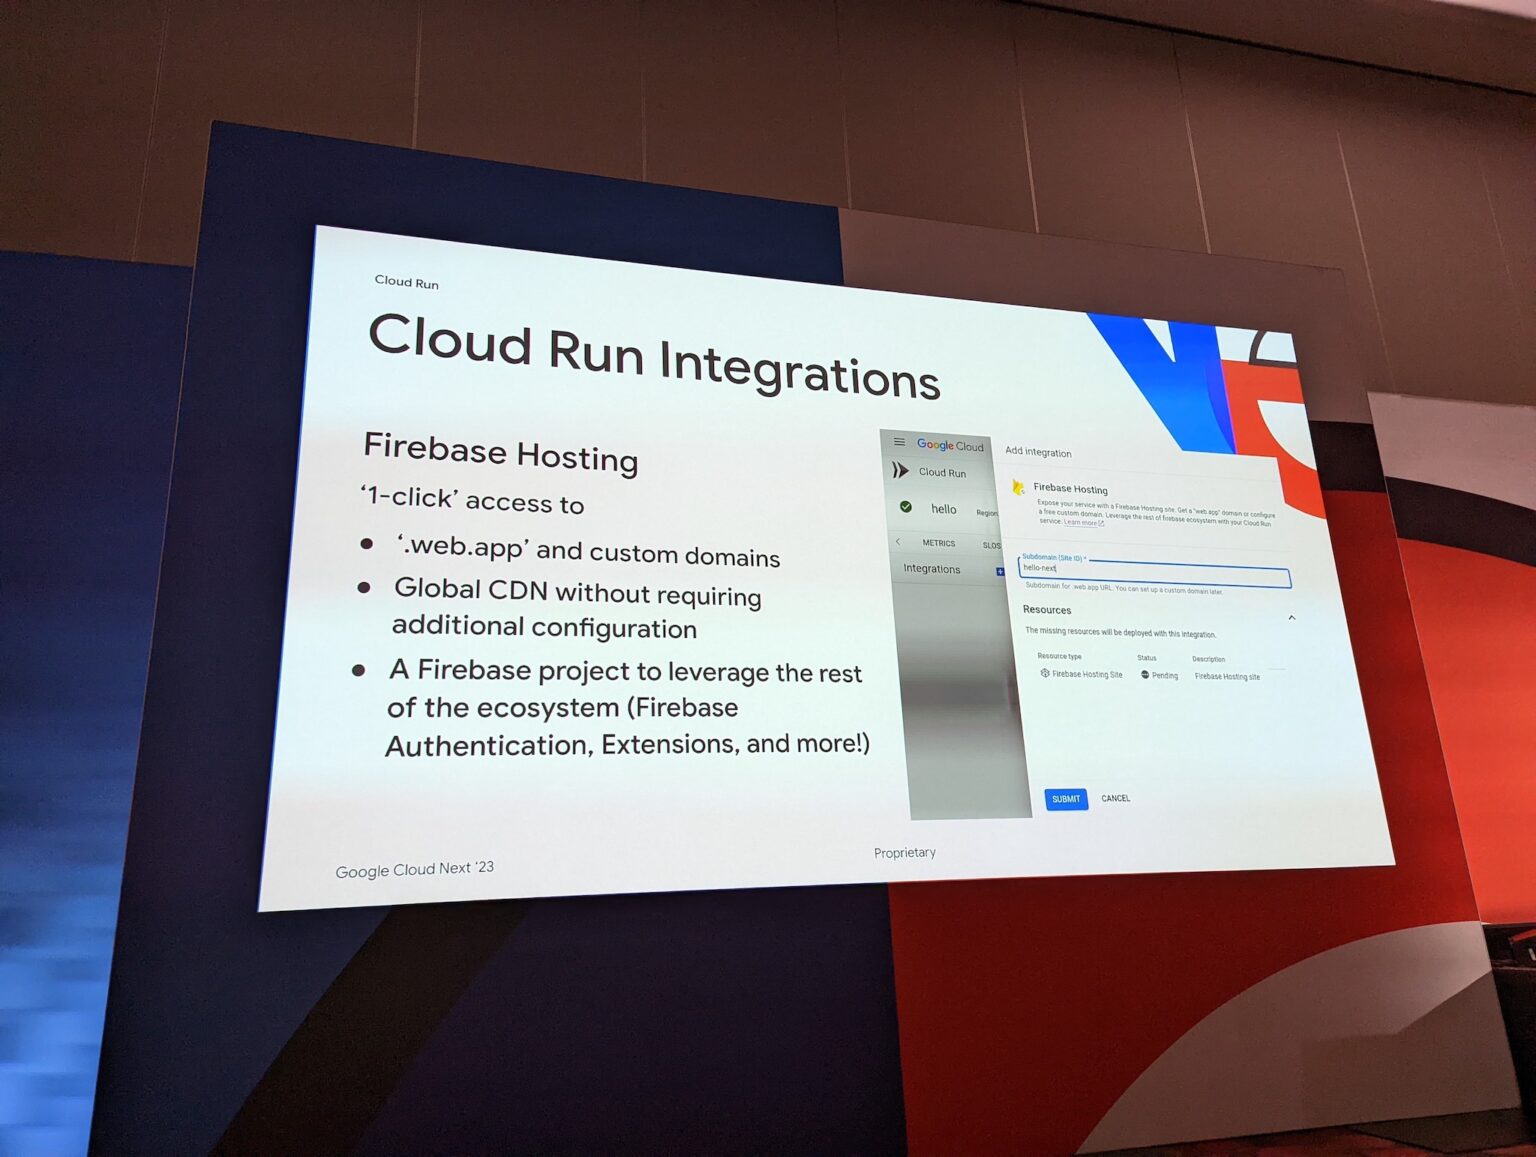
Task: Click the Firebase Hosting Site resource icon
Action: pos(1046,674)
